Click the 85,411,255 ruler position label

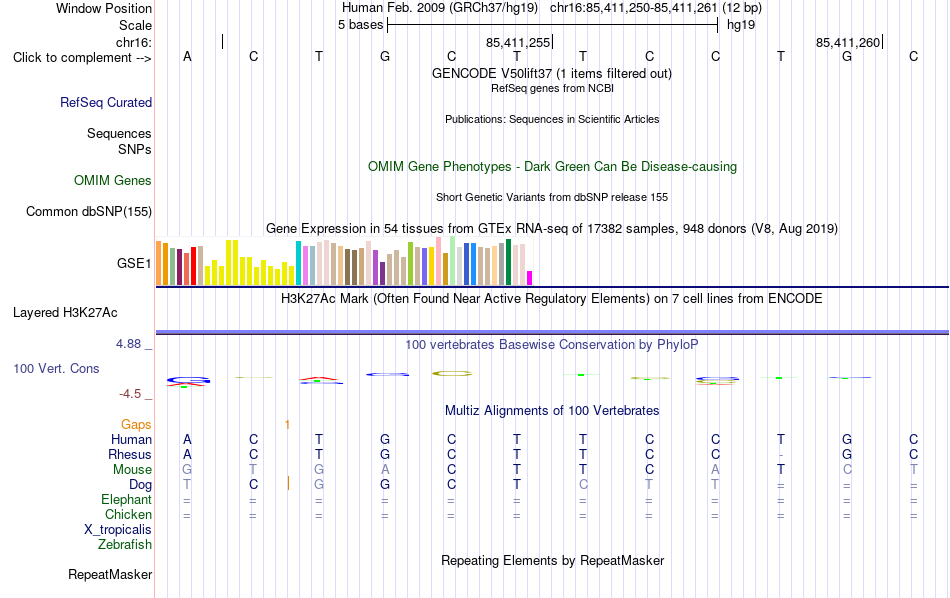coord(518,42)
